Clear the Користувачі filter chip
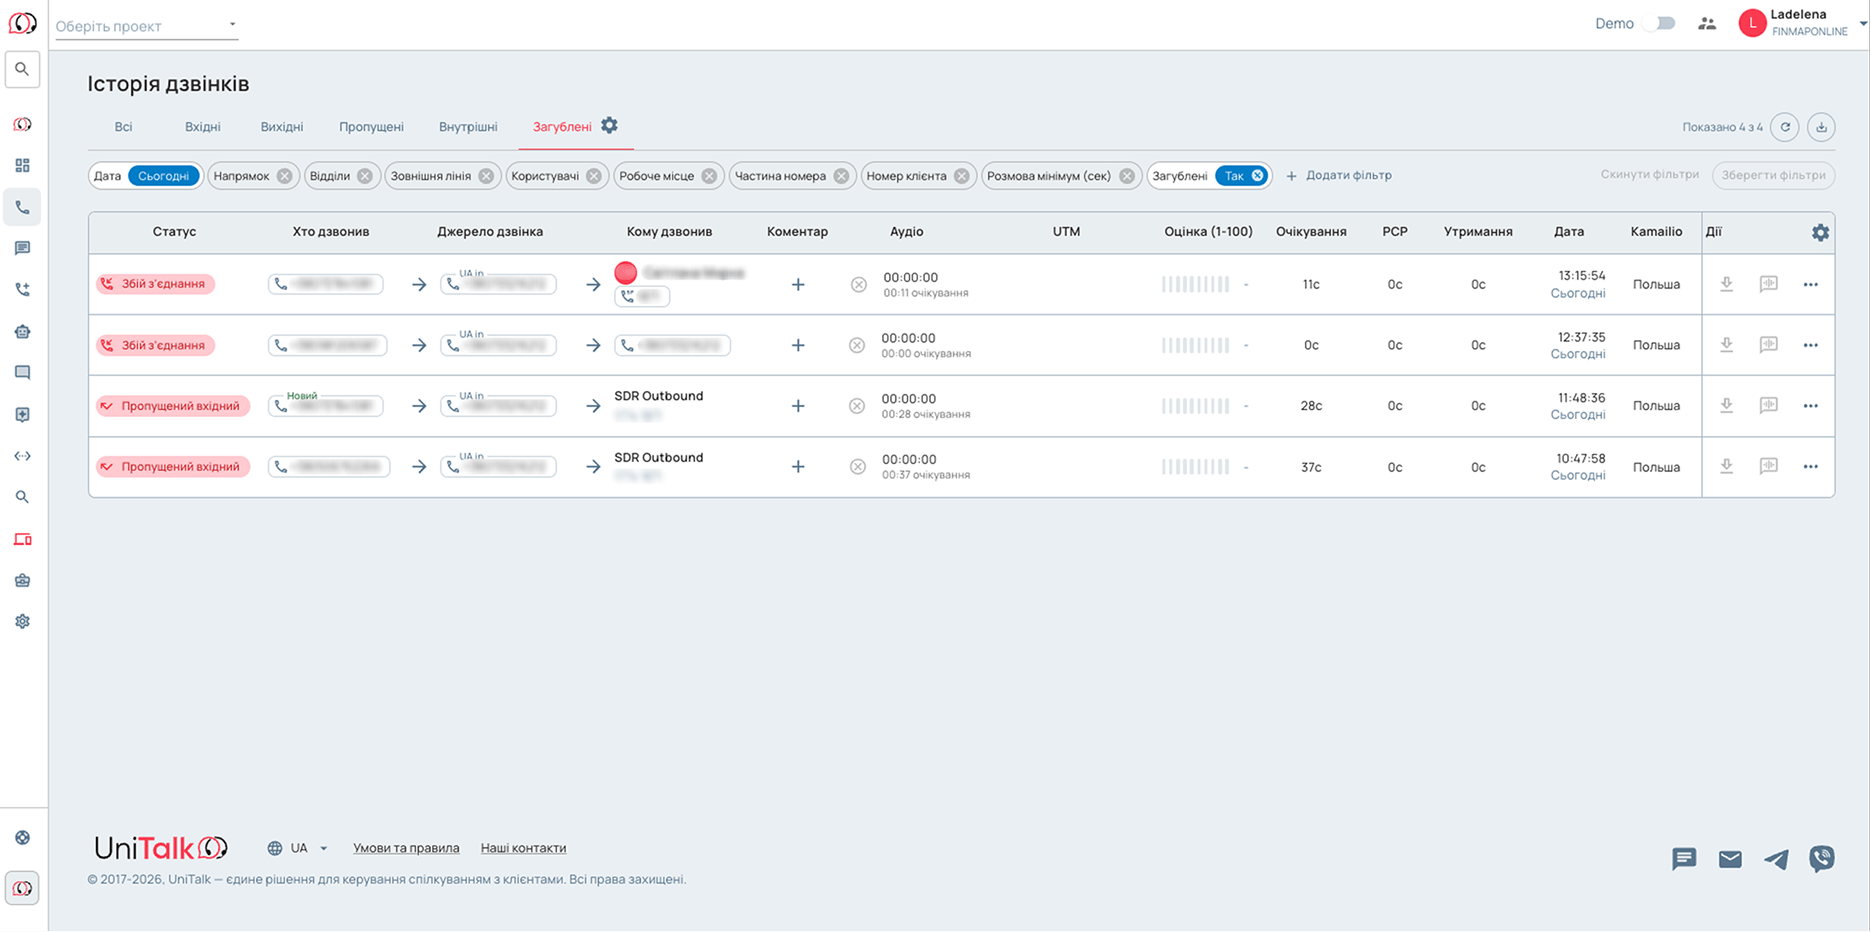The width and height of the screenshot is (1871, 932). click(x=594, y=176)
